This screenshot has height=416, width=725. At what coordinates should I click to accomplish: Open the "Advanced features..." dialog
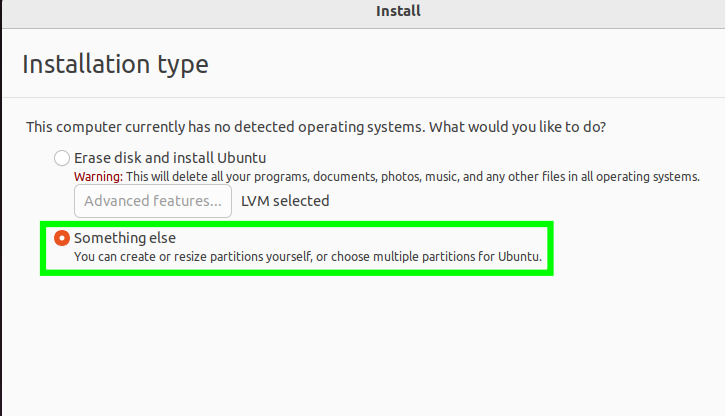point(153,201)
